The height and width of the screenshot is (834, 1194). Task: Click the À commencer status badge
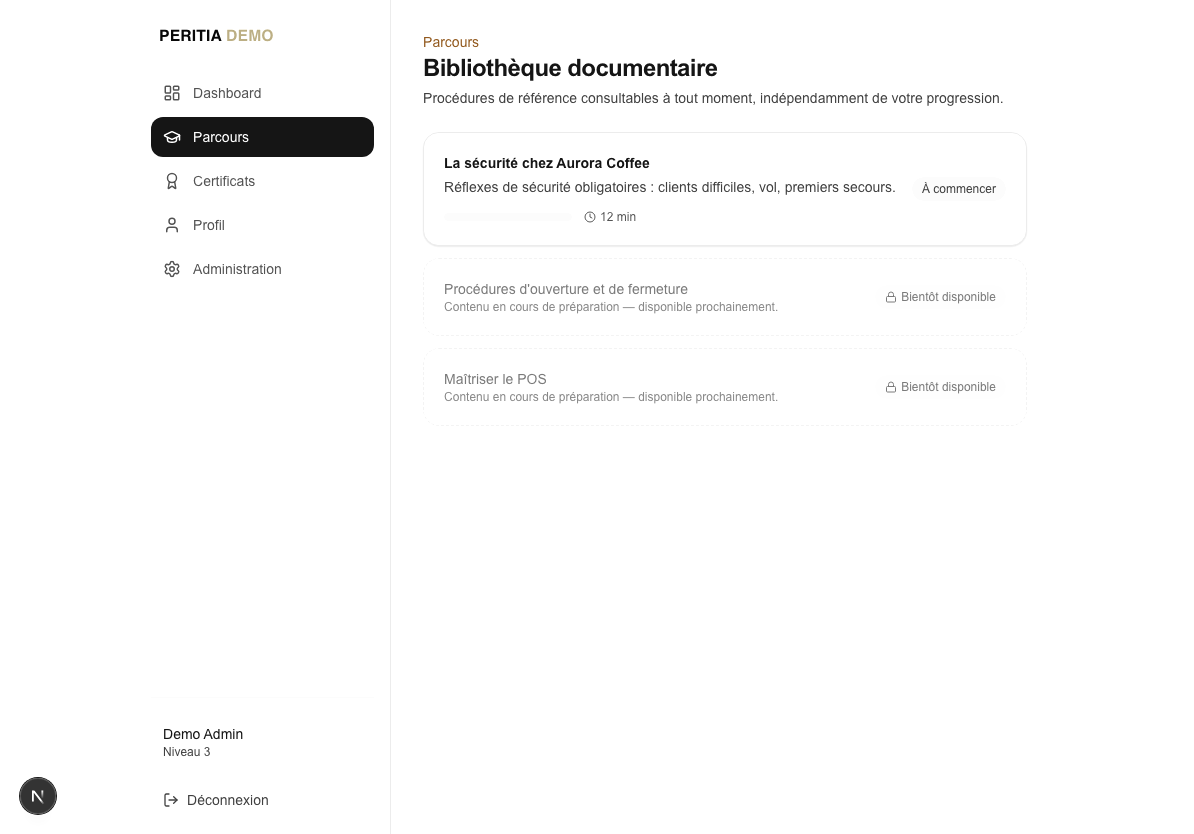click(x=959, y=189)
